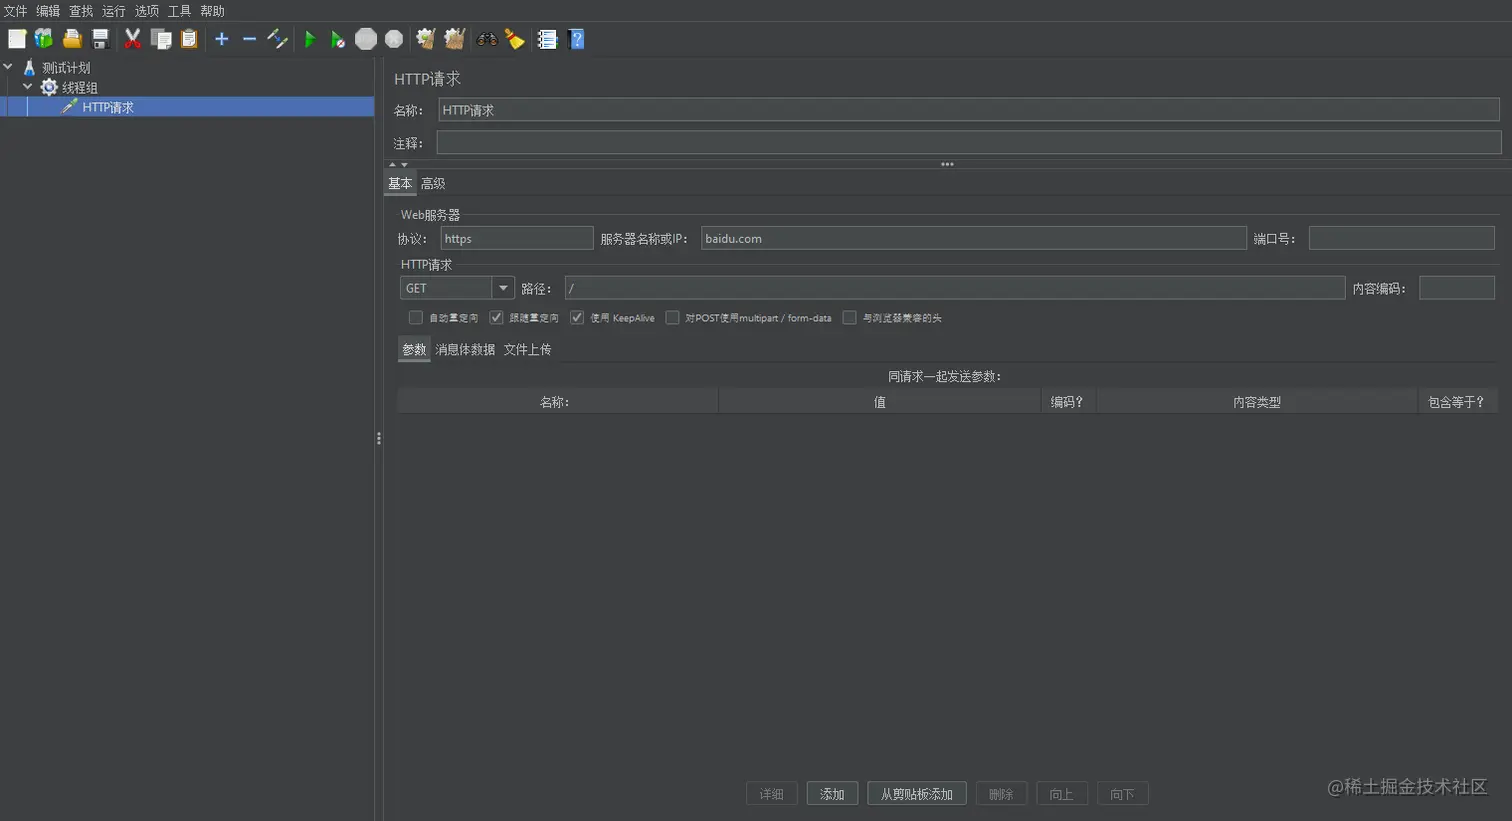The width and height of the screenshot is (1512, 821).
Task: Select the 消息体数据 tab
Action: (x=465, y=349)
